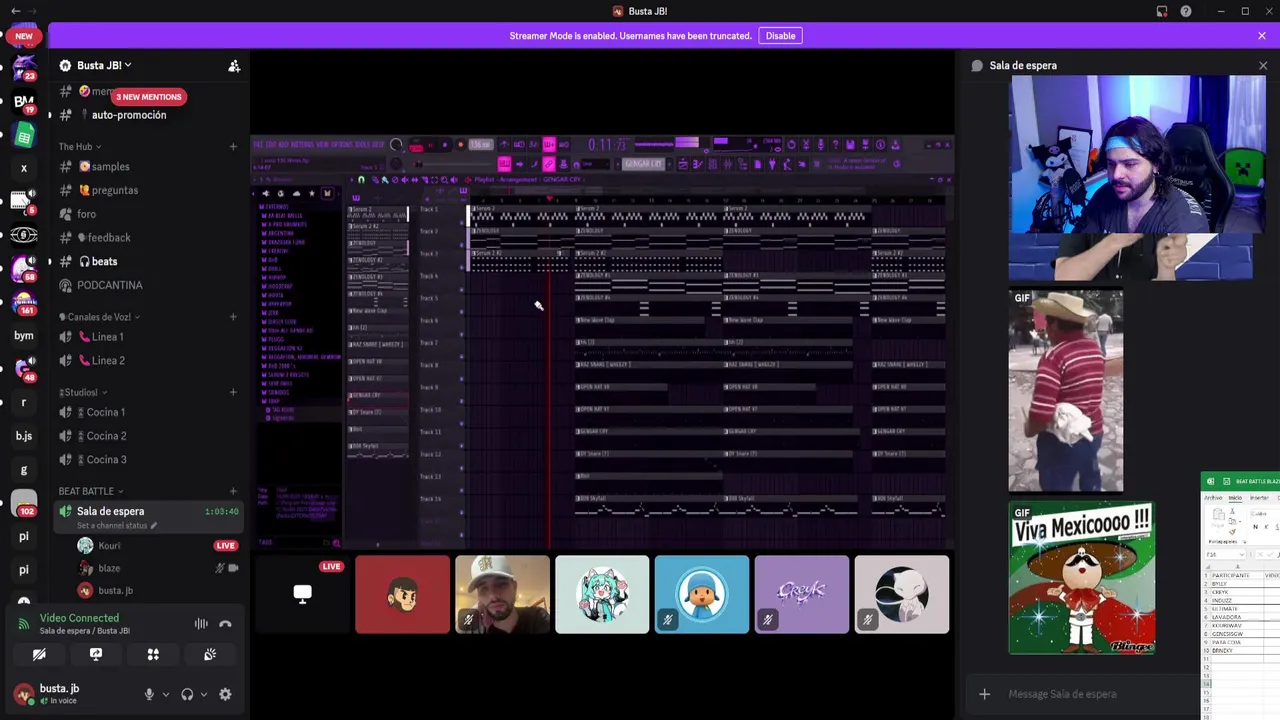Viewport: 1280px width, 720px height.
Task: Select the LIVE stream participant tile
Action: coord(302,594)
